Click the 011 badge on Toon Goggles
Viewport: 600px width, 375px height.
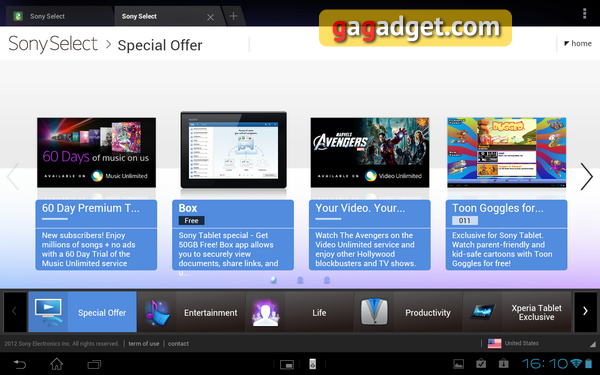[x=465, y=220]
